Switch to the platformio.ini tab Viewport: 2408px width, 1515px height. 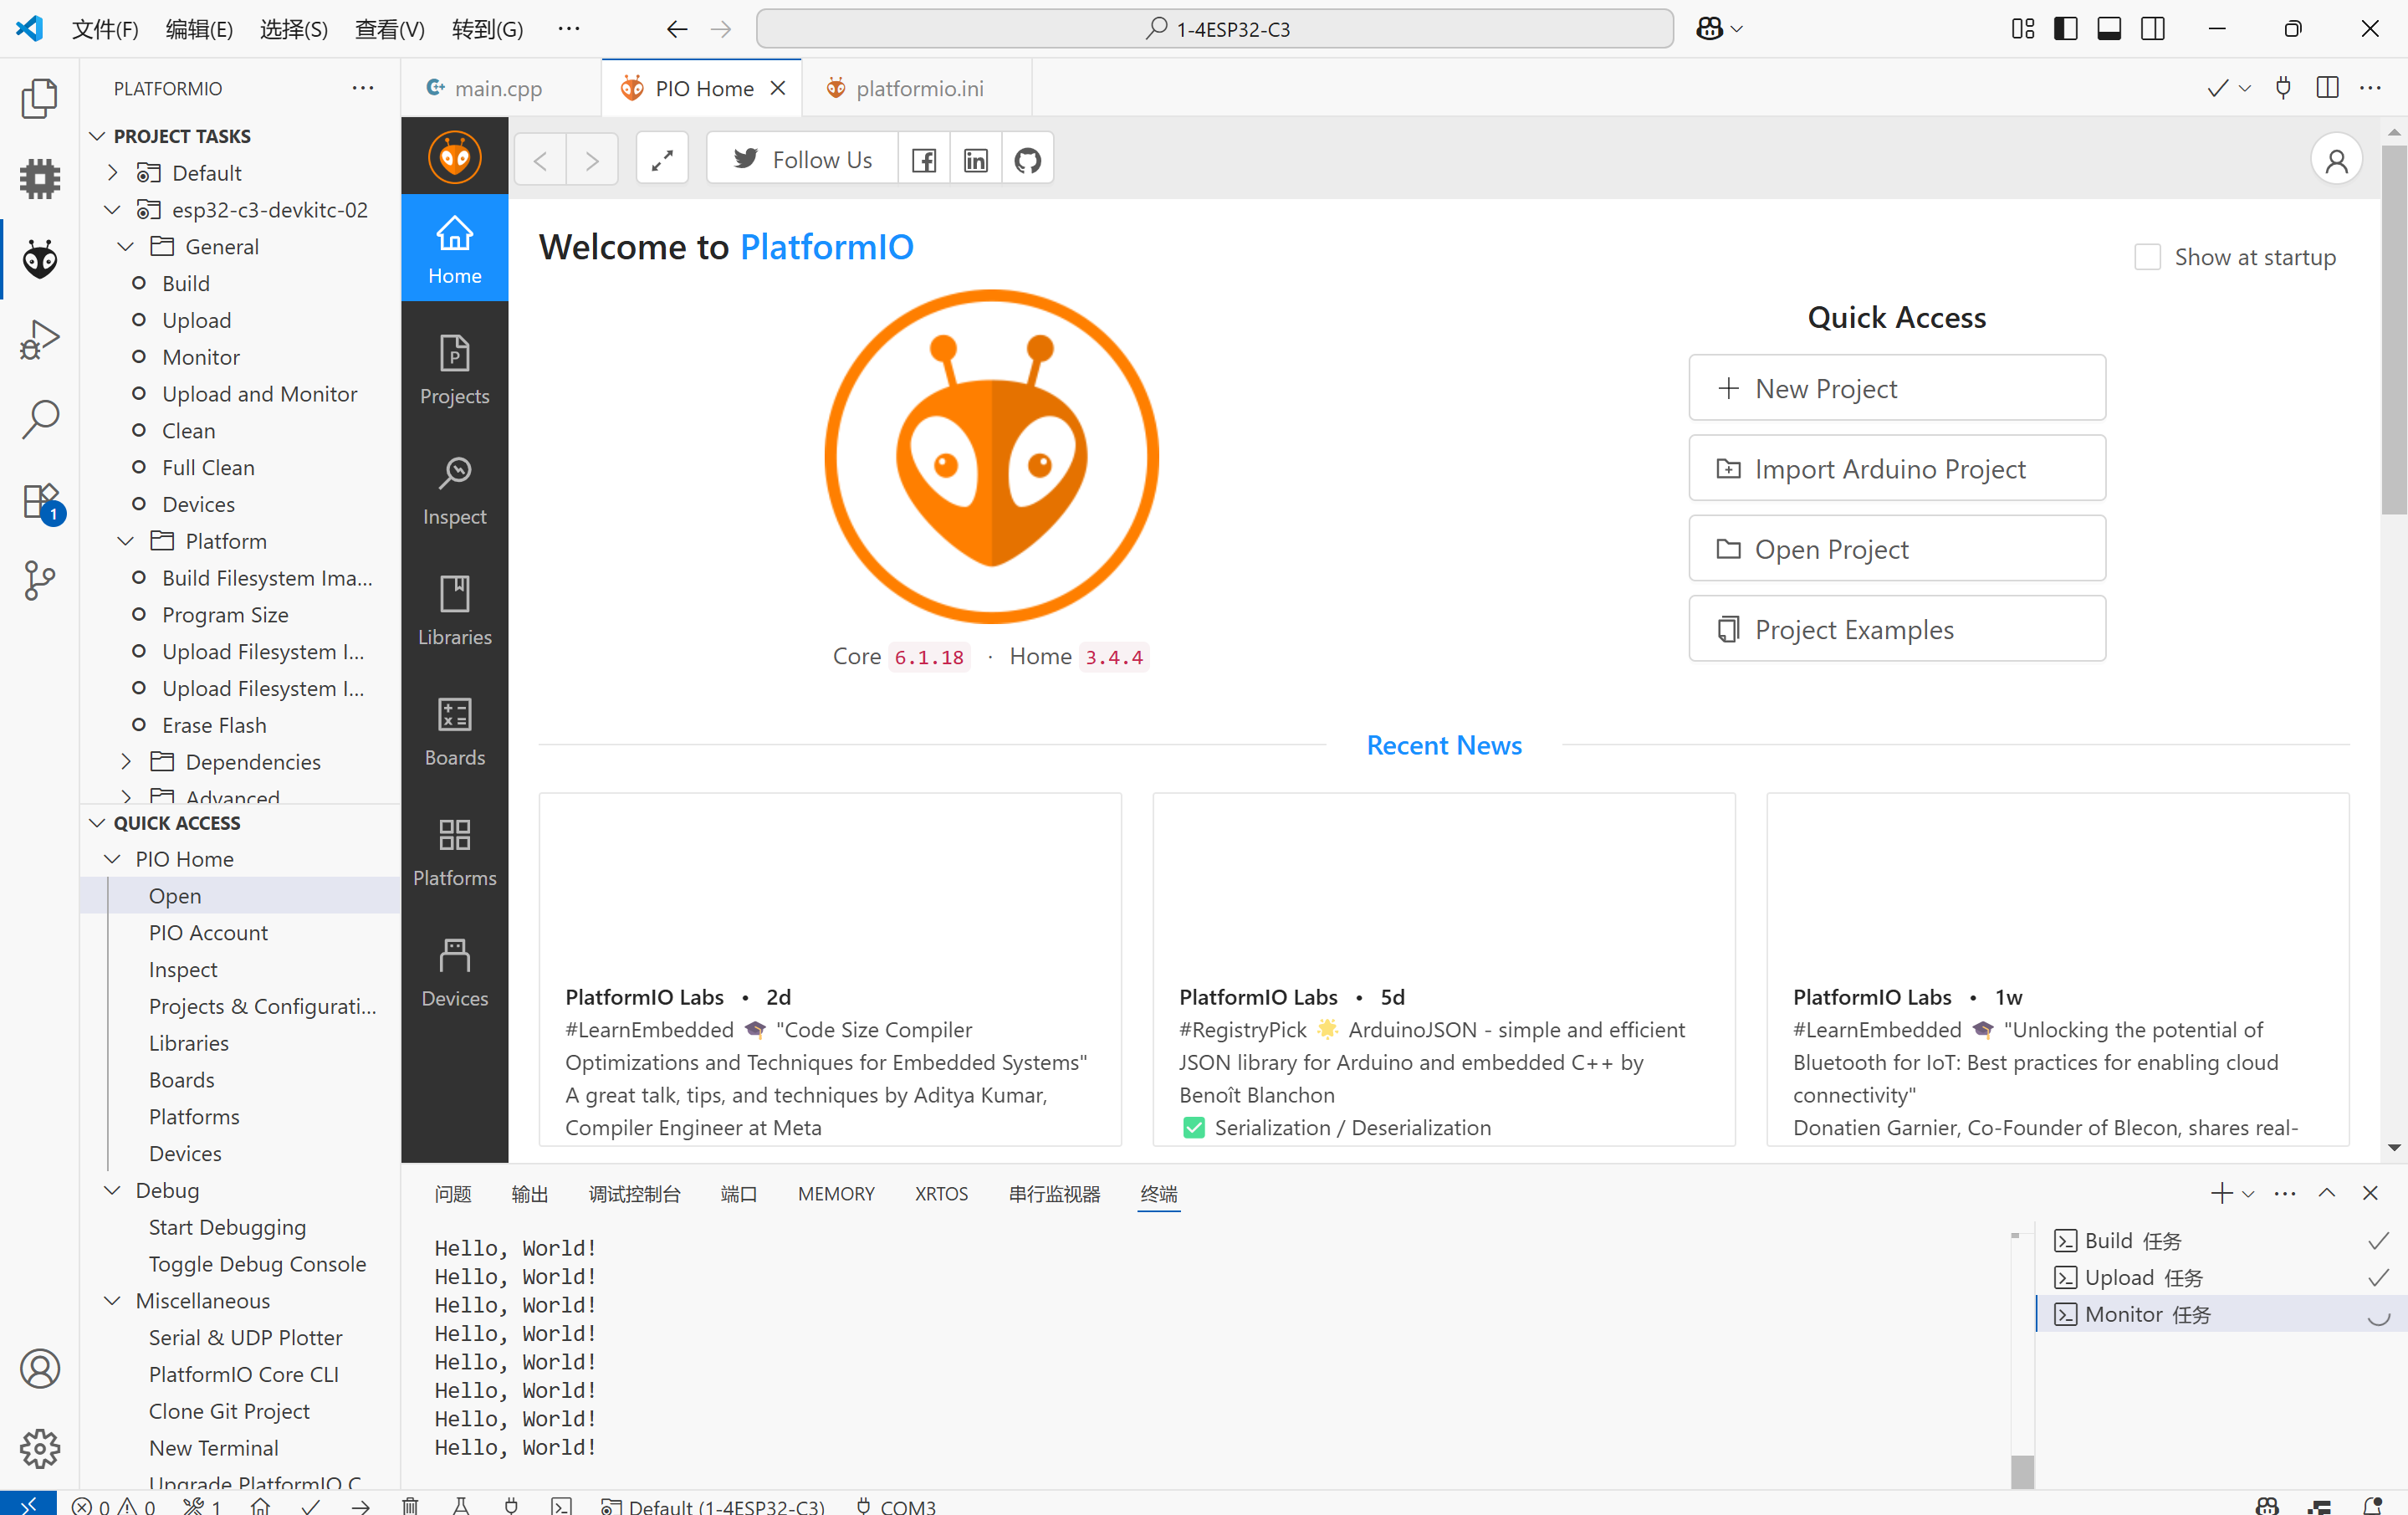(918, 88)
